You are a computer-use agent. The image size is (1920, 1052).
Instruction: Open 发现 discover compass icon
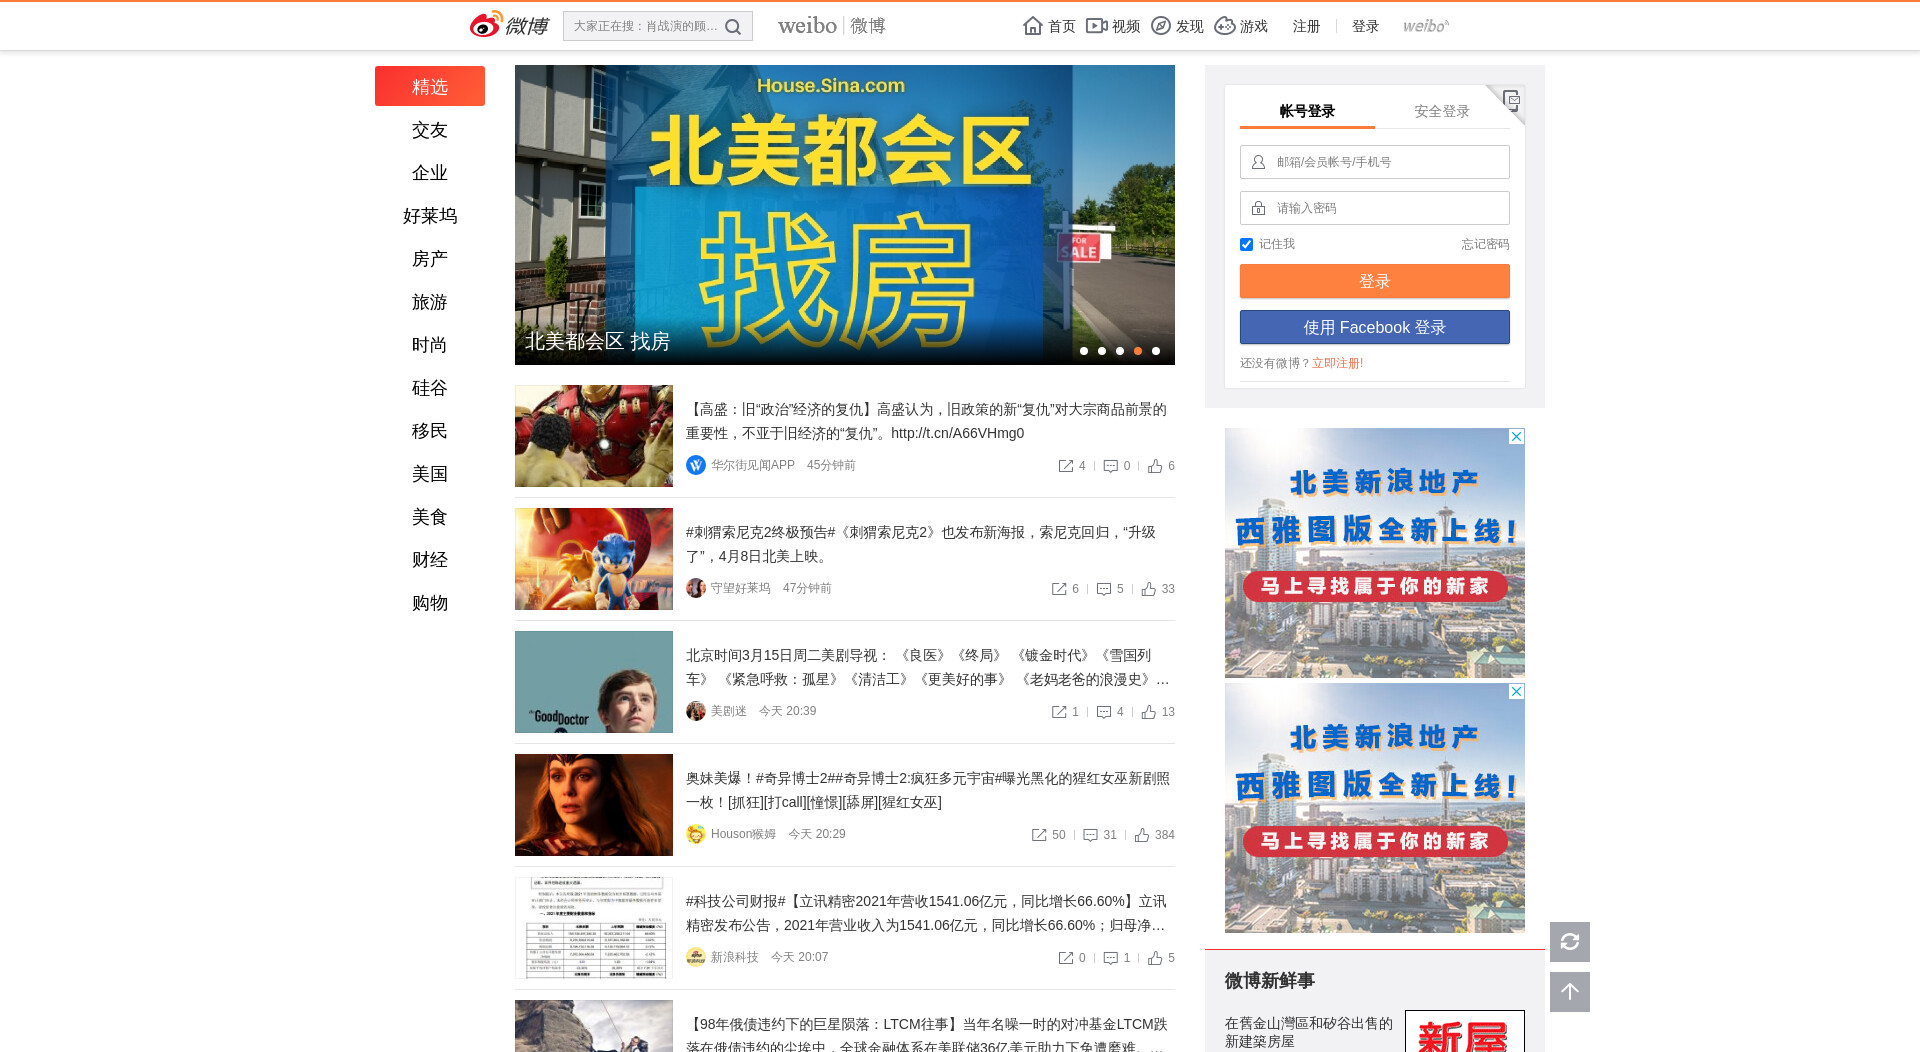pyautogui.click(x=1161, y=26)
